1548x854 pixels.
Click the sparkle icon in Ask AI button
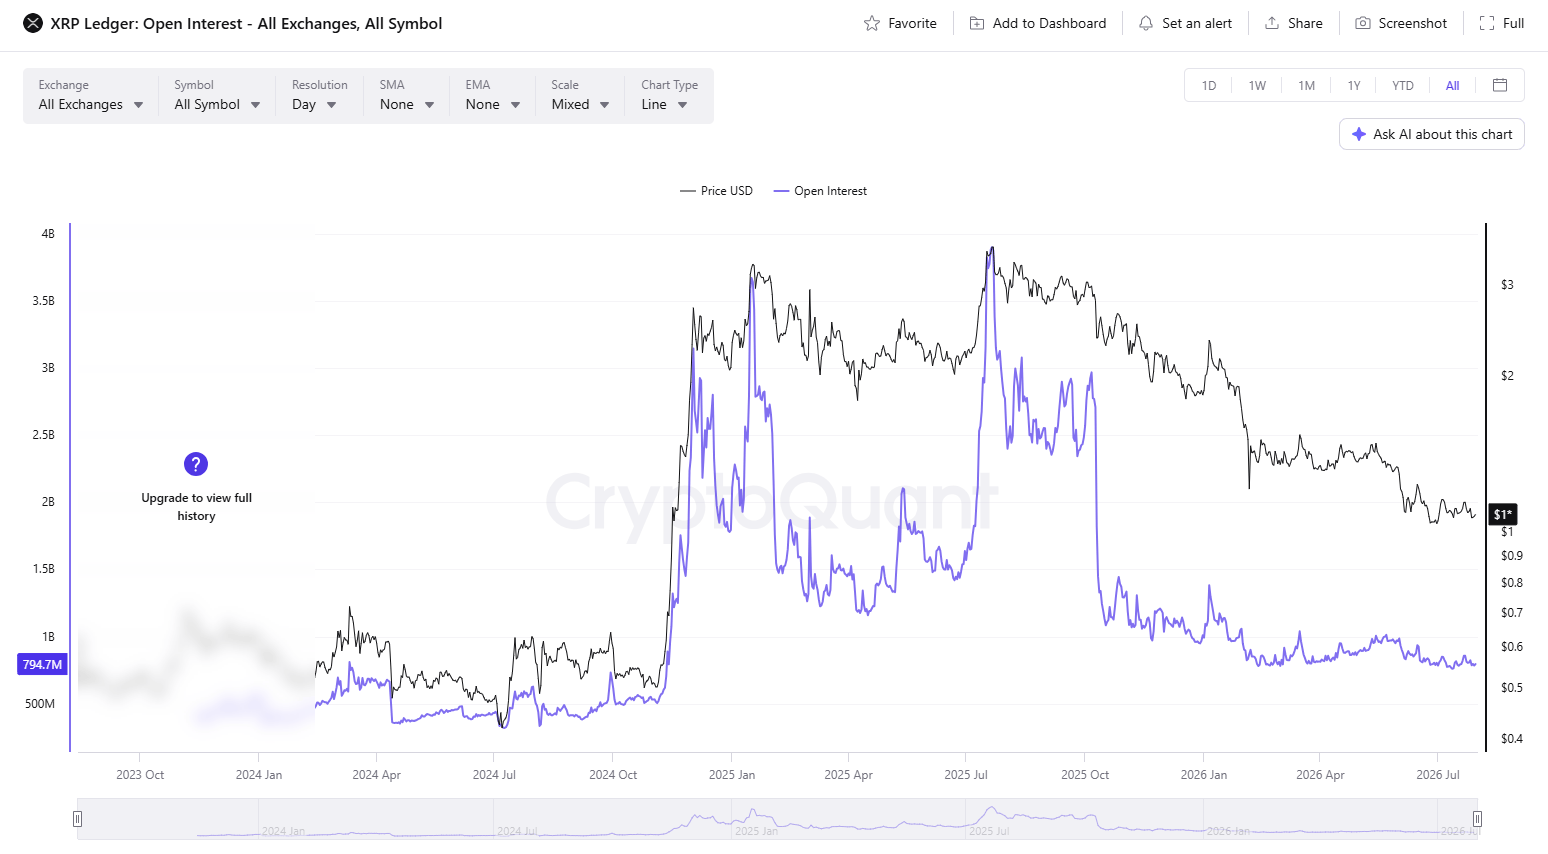pyautogui.click(x=1359, y=134)
